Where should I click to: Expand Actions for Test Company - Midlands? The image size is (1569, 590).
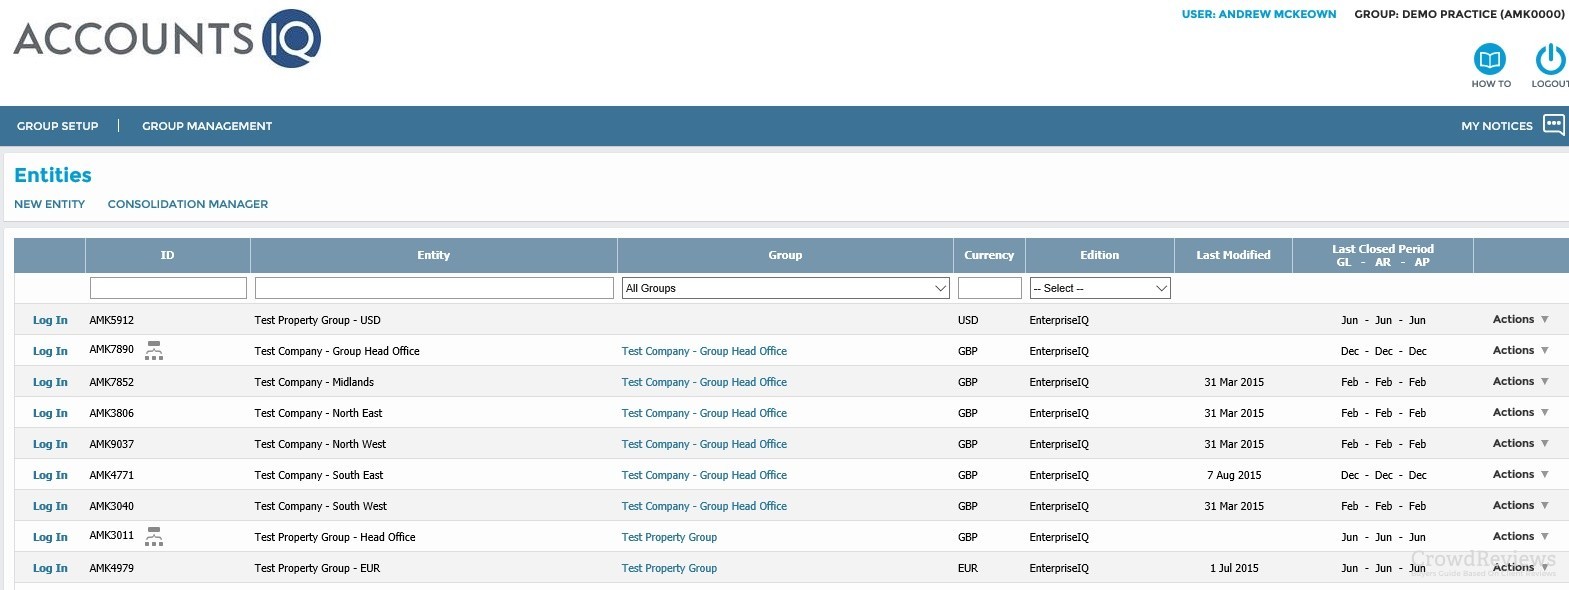click(x=1520, y=381)
